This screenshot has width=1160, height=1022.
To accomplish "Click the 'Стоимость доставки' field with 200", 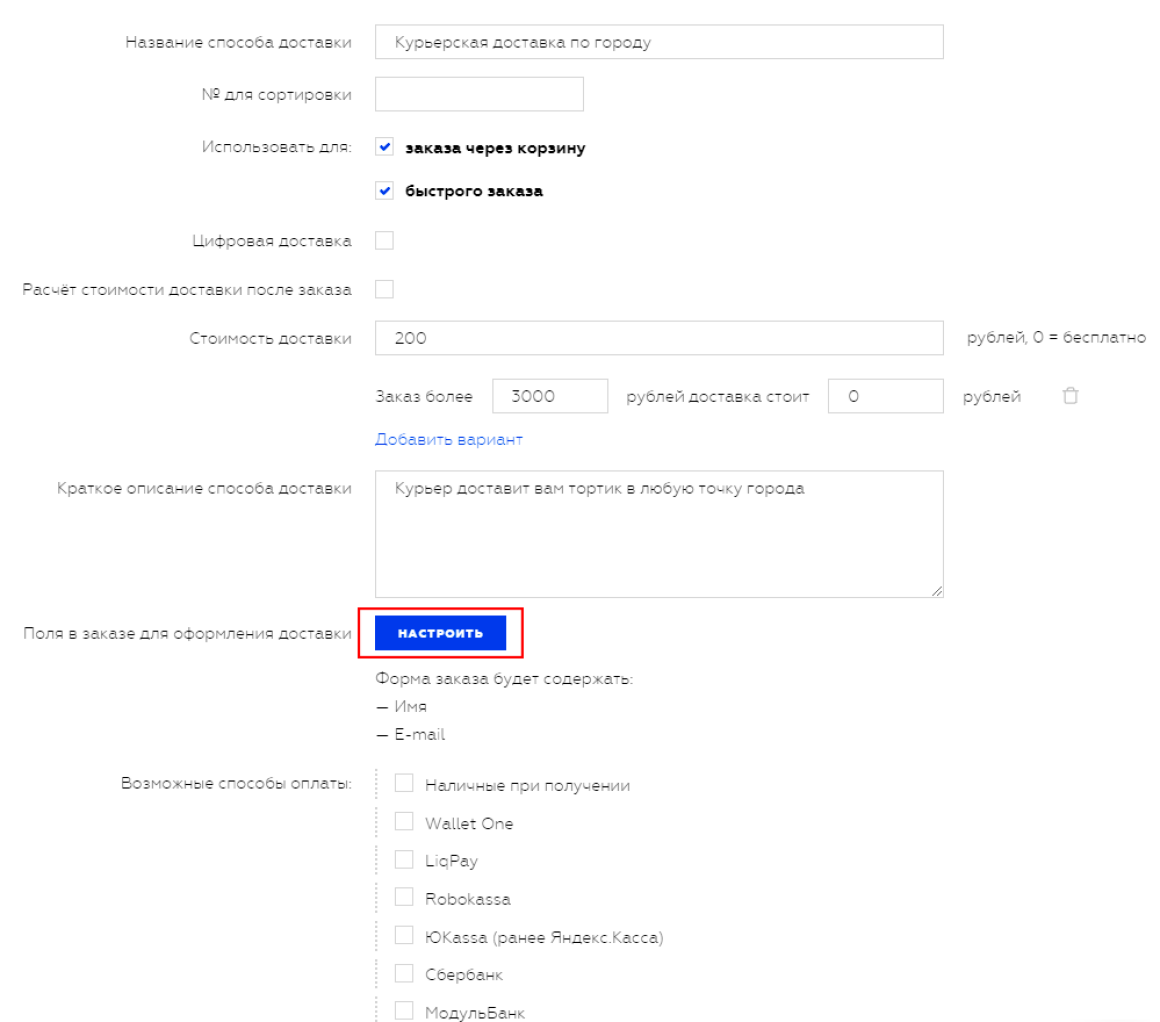I will 658,338.
